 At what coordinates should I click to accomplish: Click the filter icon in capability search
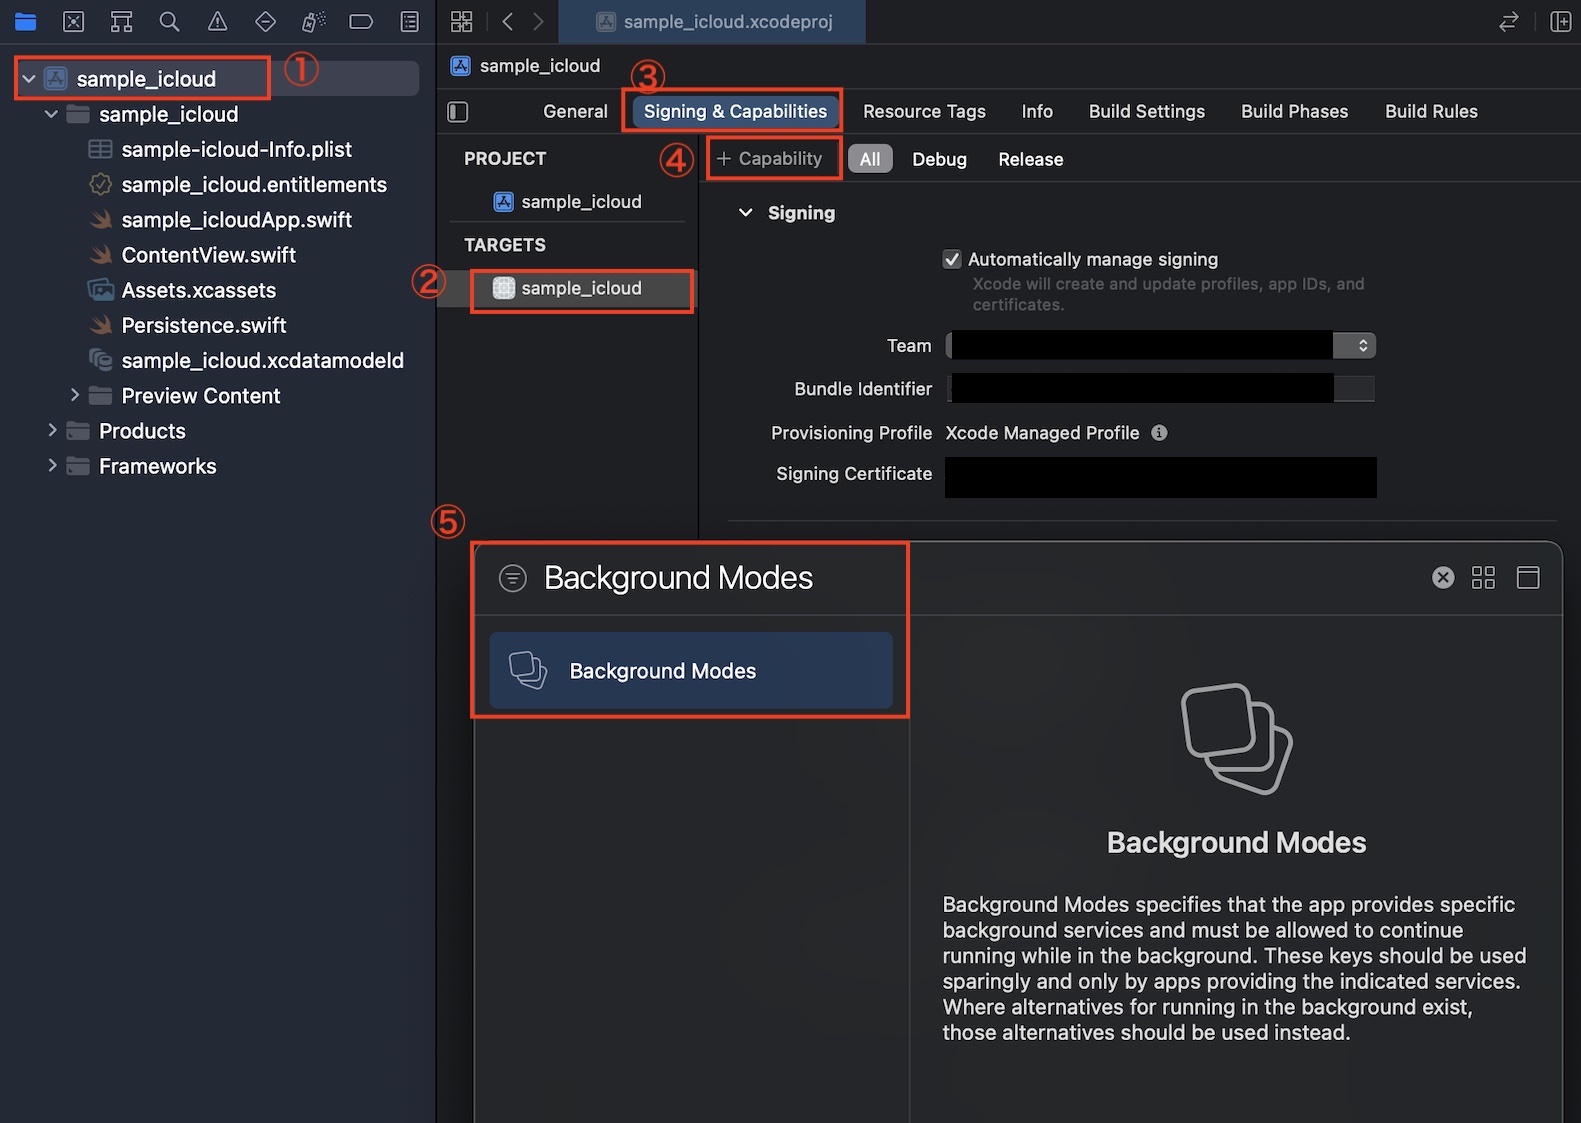coord(512,578)
